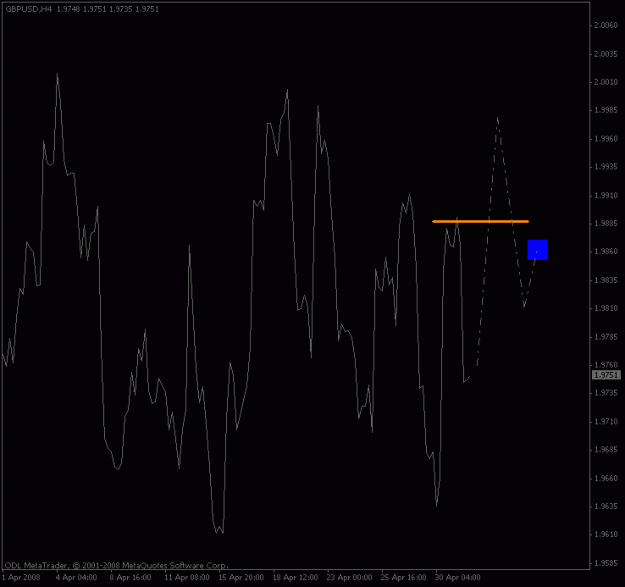Viewport: 625px width, 587px height.
Task: Click the 1.9610 price scale label
Action: (606, 535)
